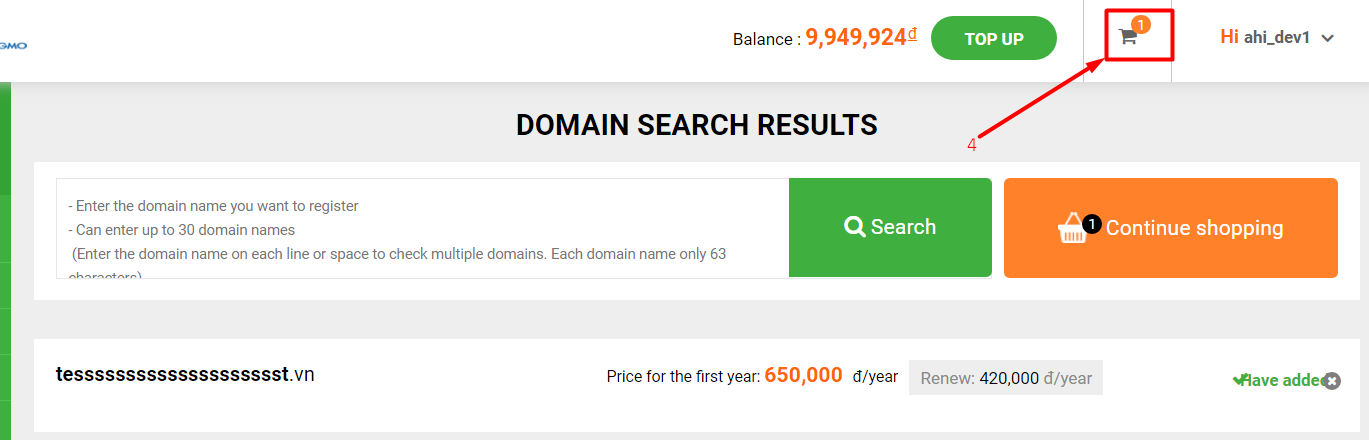Image resolution: width=1369 pixels, height=440 pixels.
Task: Click the black item-count badge on basket
Action: coord(1092,225)
